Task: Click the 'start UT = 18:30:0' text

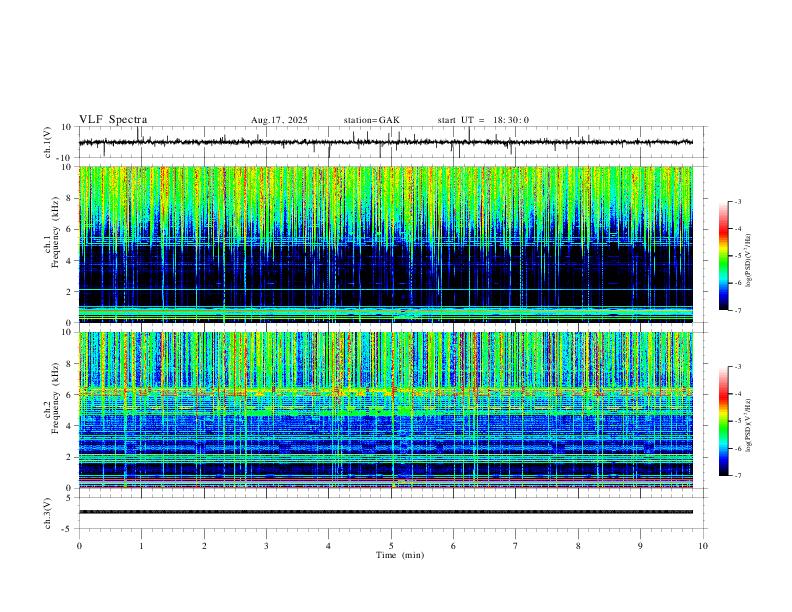Action: pyautogui.click(x=483, y=120)
